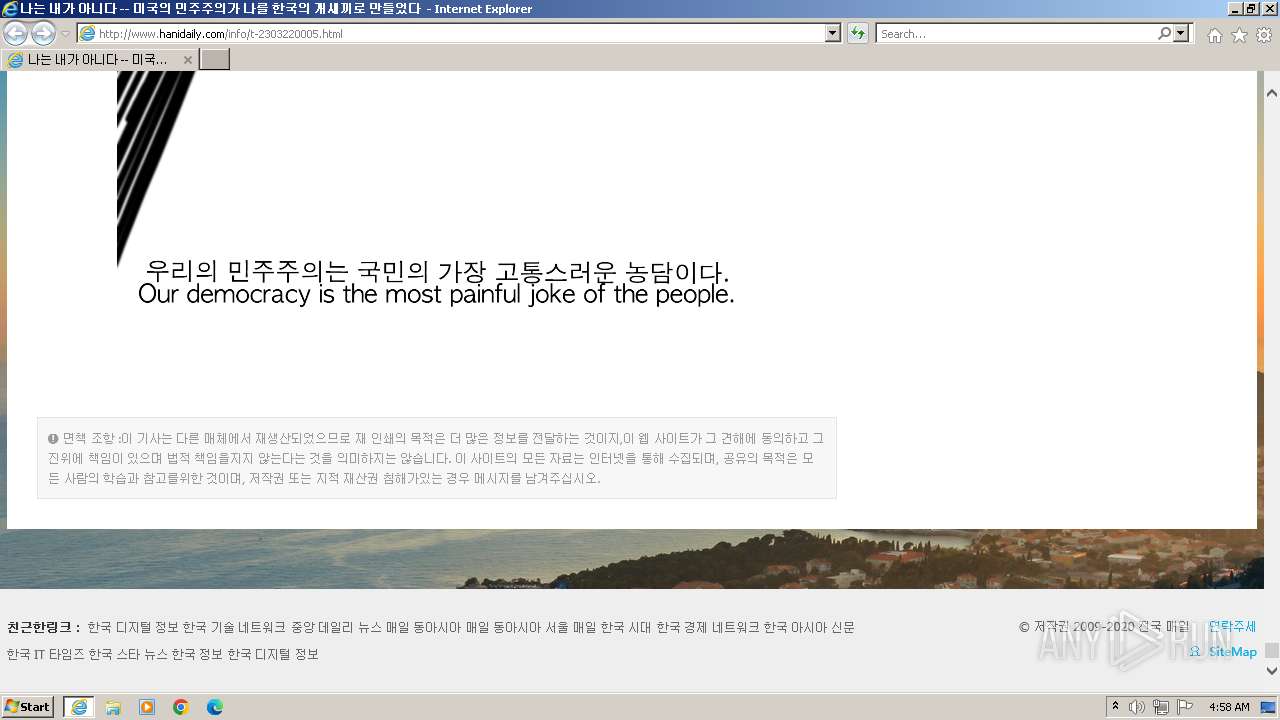Image resolution: width=1280 pixels, height=720 pixels.
Task: Open the Home icon in toolbar
Action: [x=1214, y=35]
